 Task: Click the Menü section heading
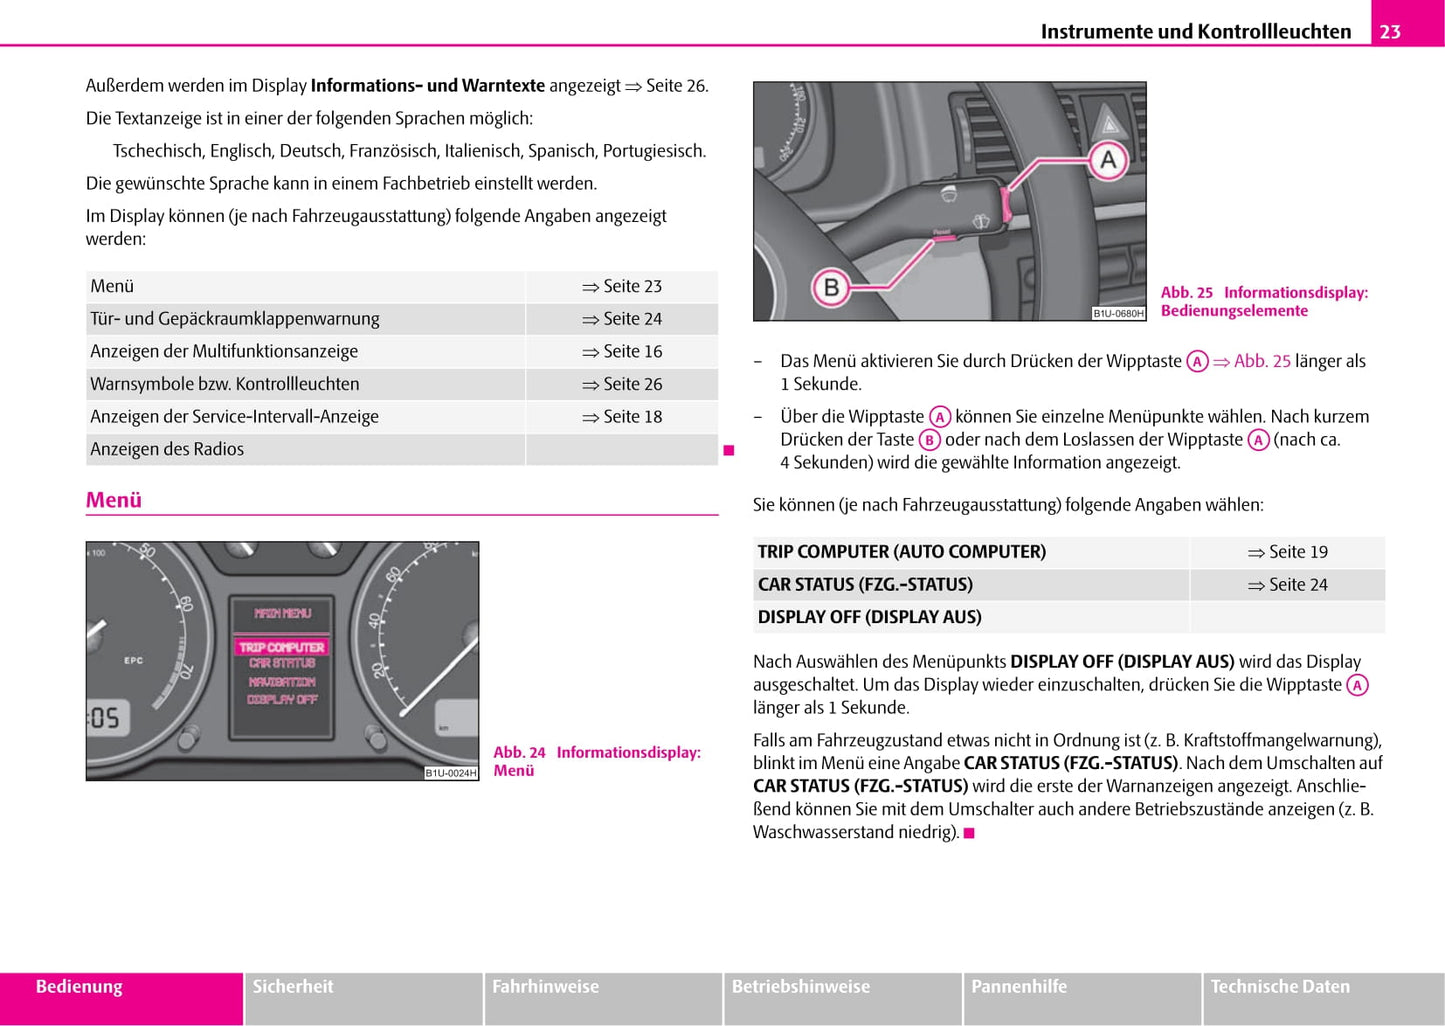(114, 500)
